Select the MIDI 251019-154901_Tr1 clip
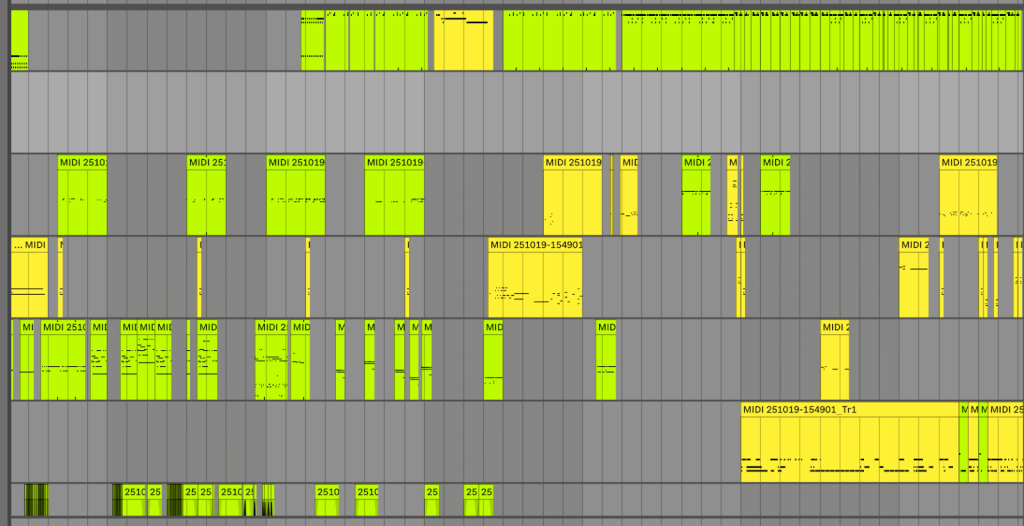This screenshot has width=1024, height=526. click(848, 442)
